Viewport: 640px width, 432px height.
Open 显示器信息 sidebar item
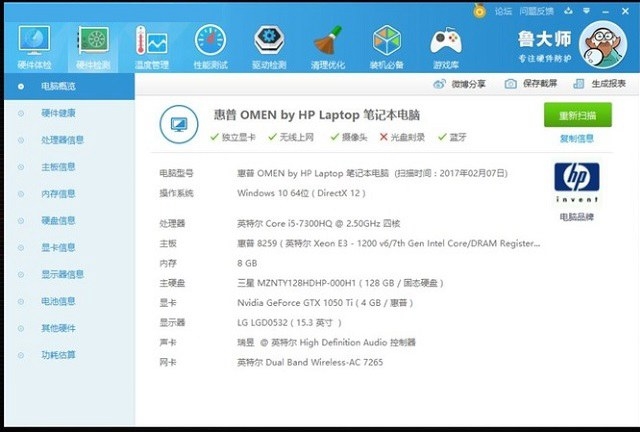tap(62, 274)
